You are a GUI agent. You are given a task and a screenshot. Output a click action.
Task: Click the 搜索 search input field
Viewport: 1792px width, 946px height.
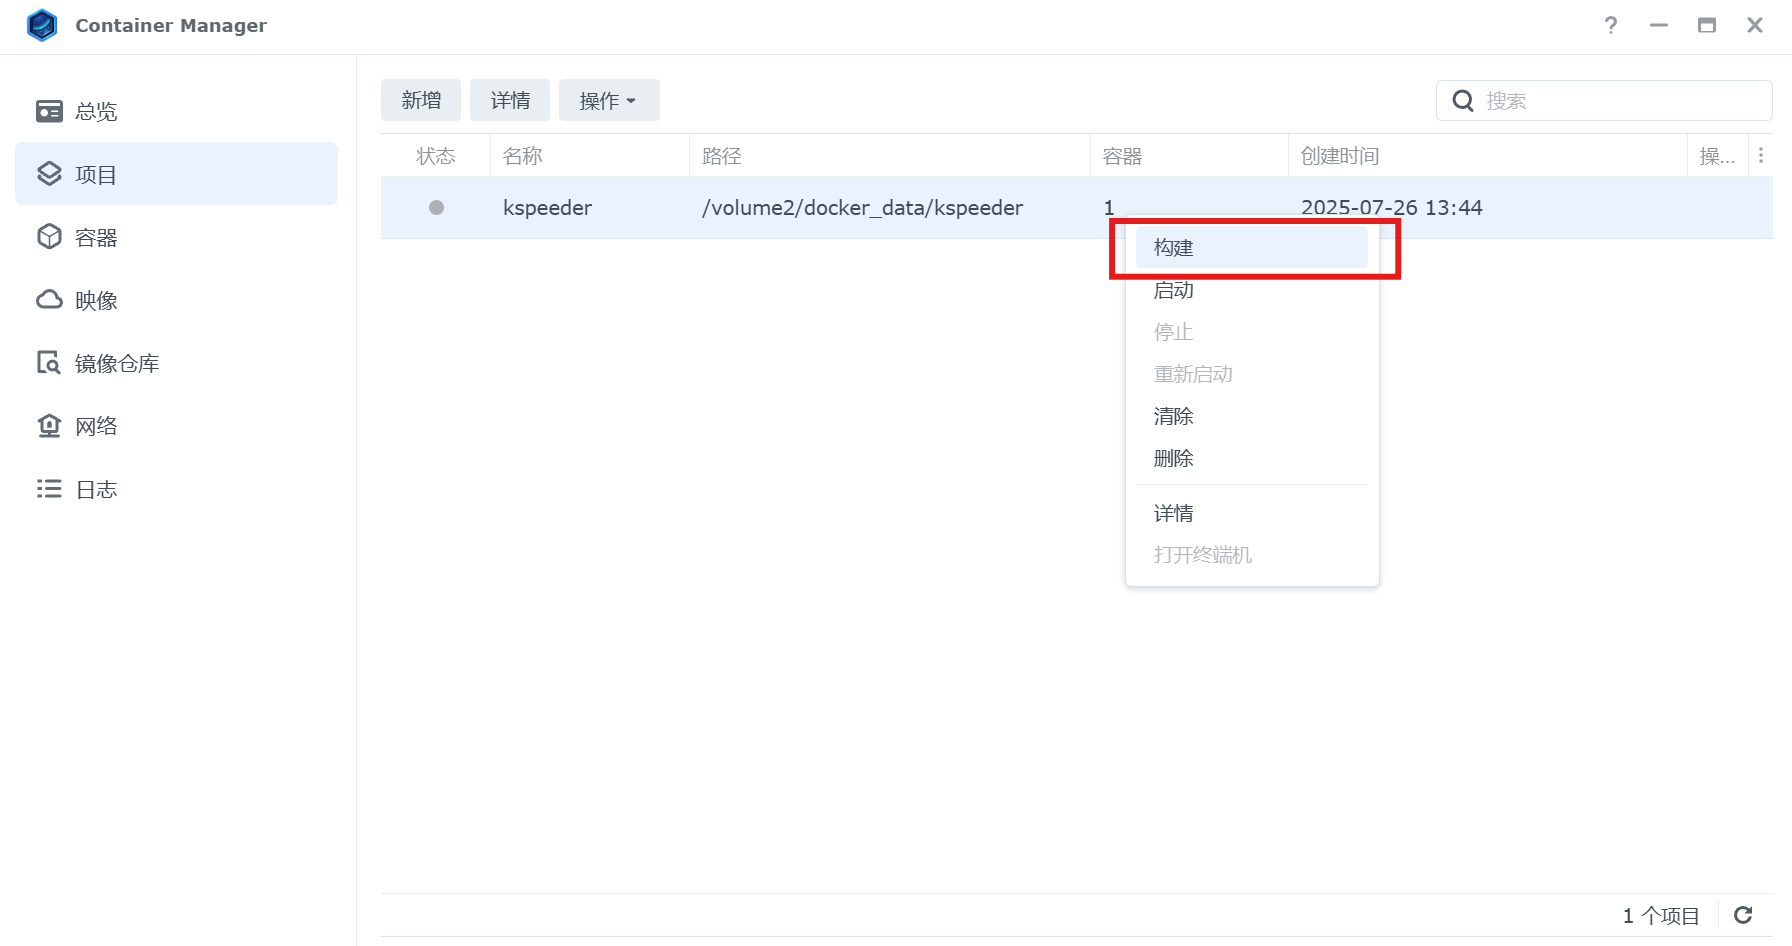pyautogui.click(x=1620, y=101)
